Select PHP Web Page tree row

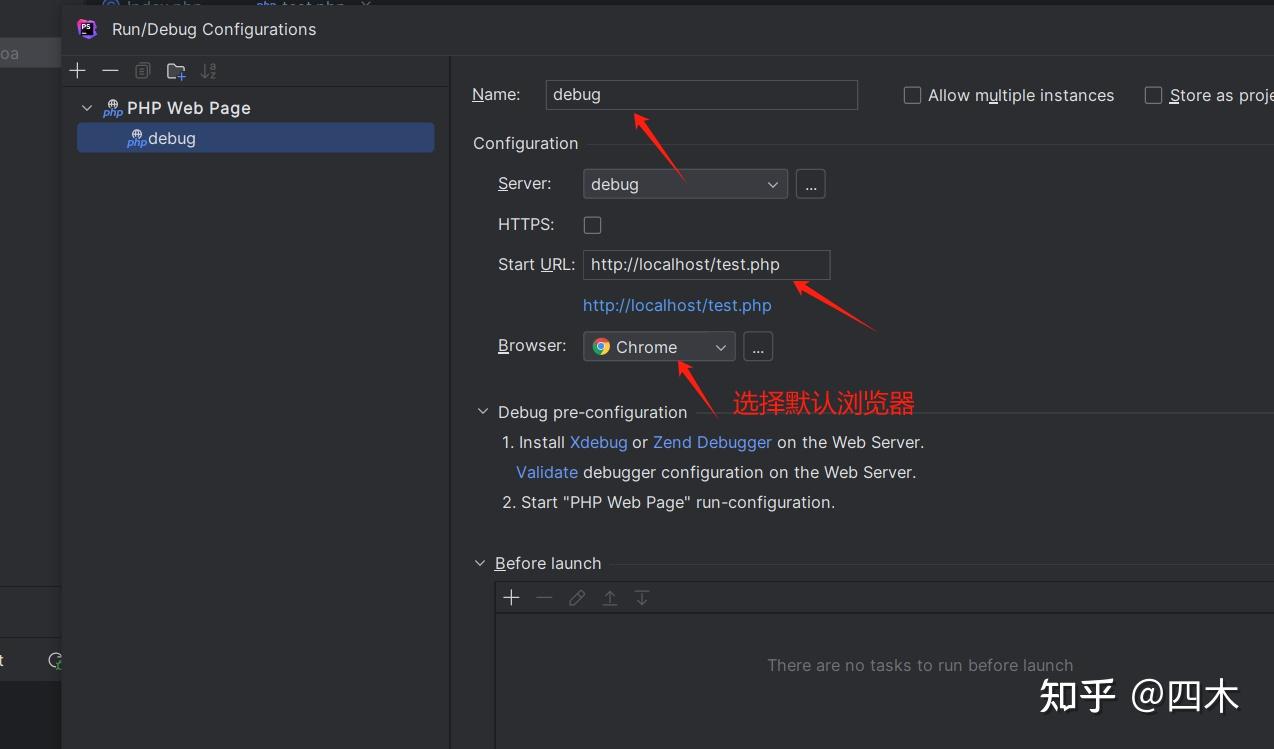(256, 108)
